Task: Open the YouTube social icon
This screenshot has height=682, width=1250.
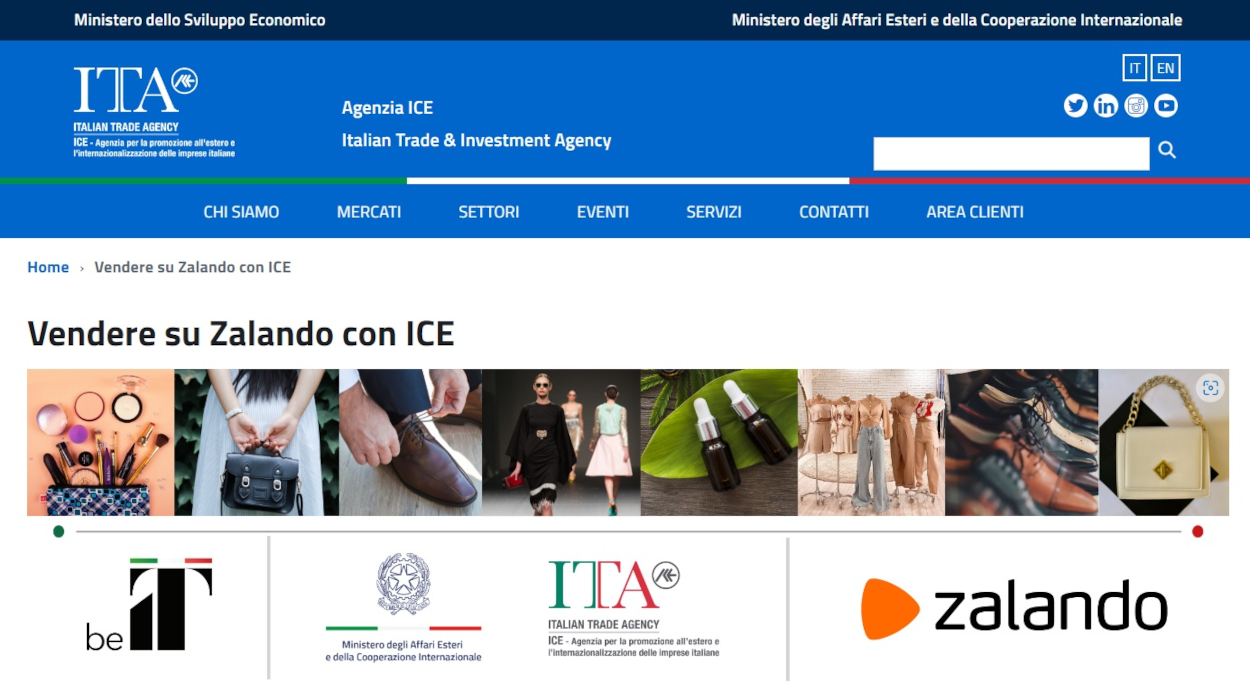Action: pos(1166,106)
